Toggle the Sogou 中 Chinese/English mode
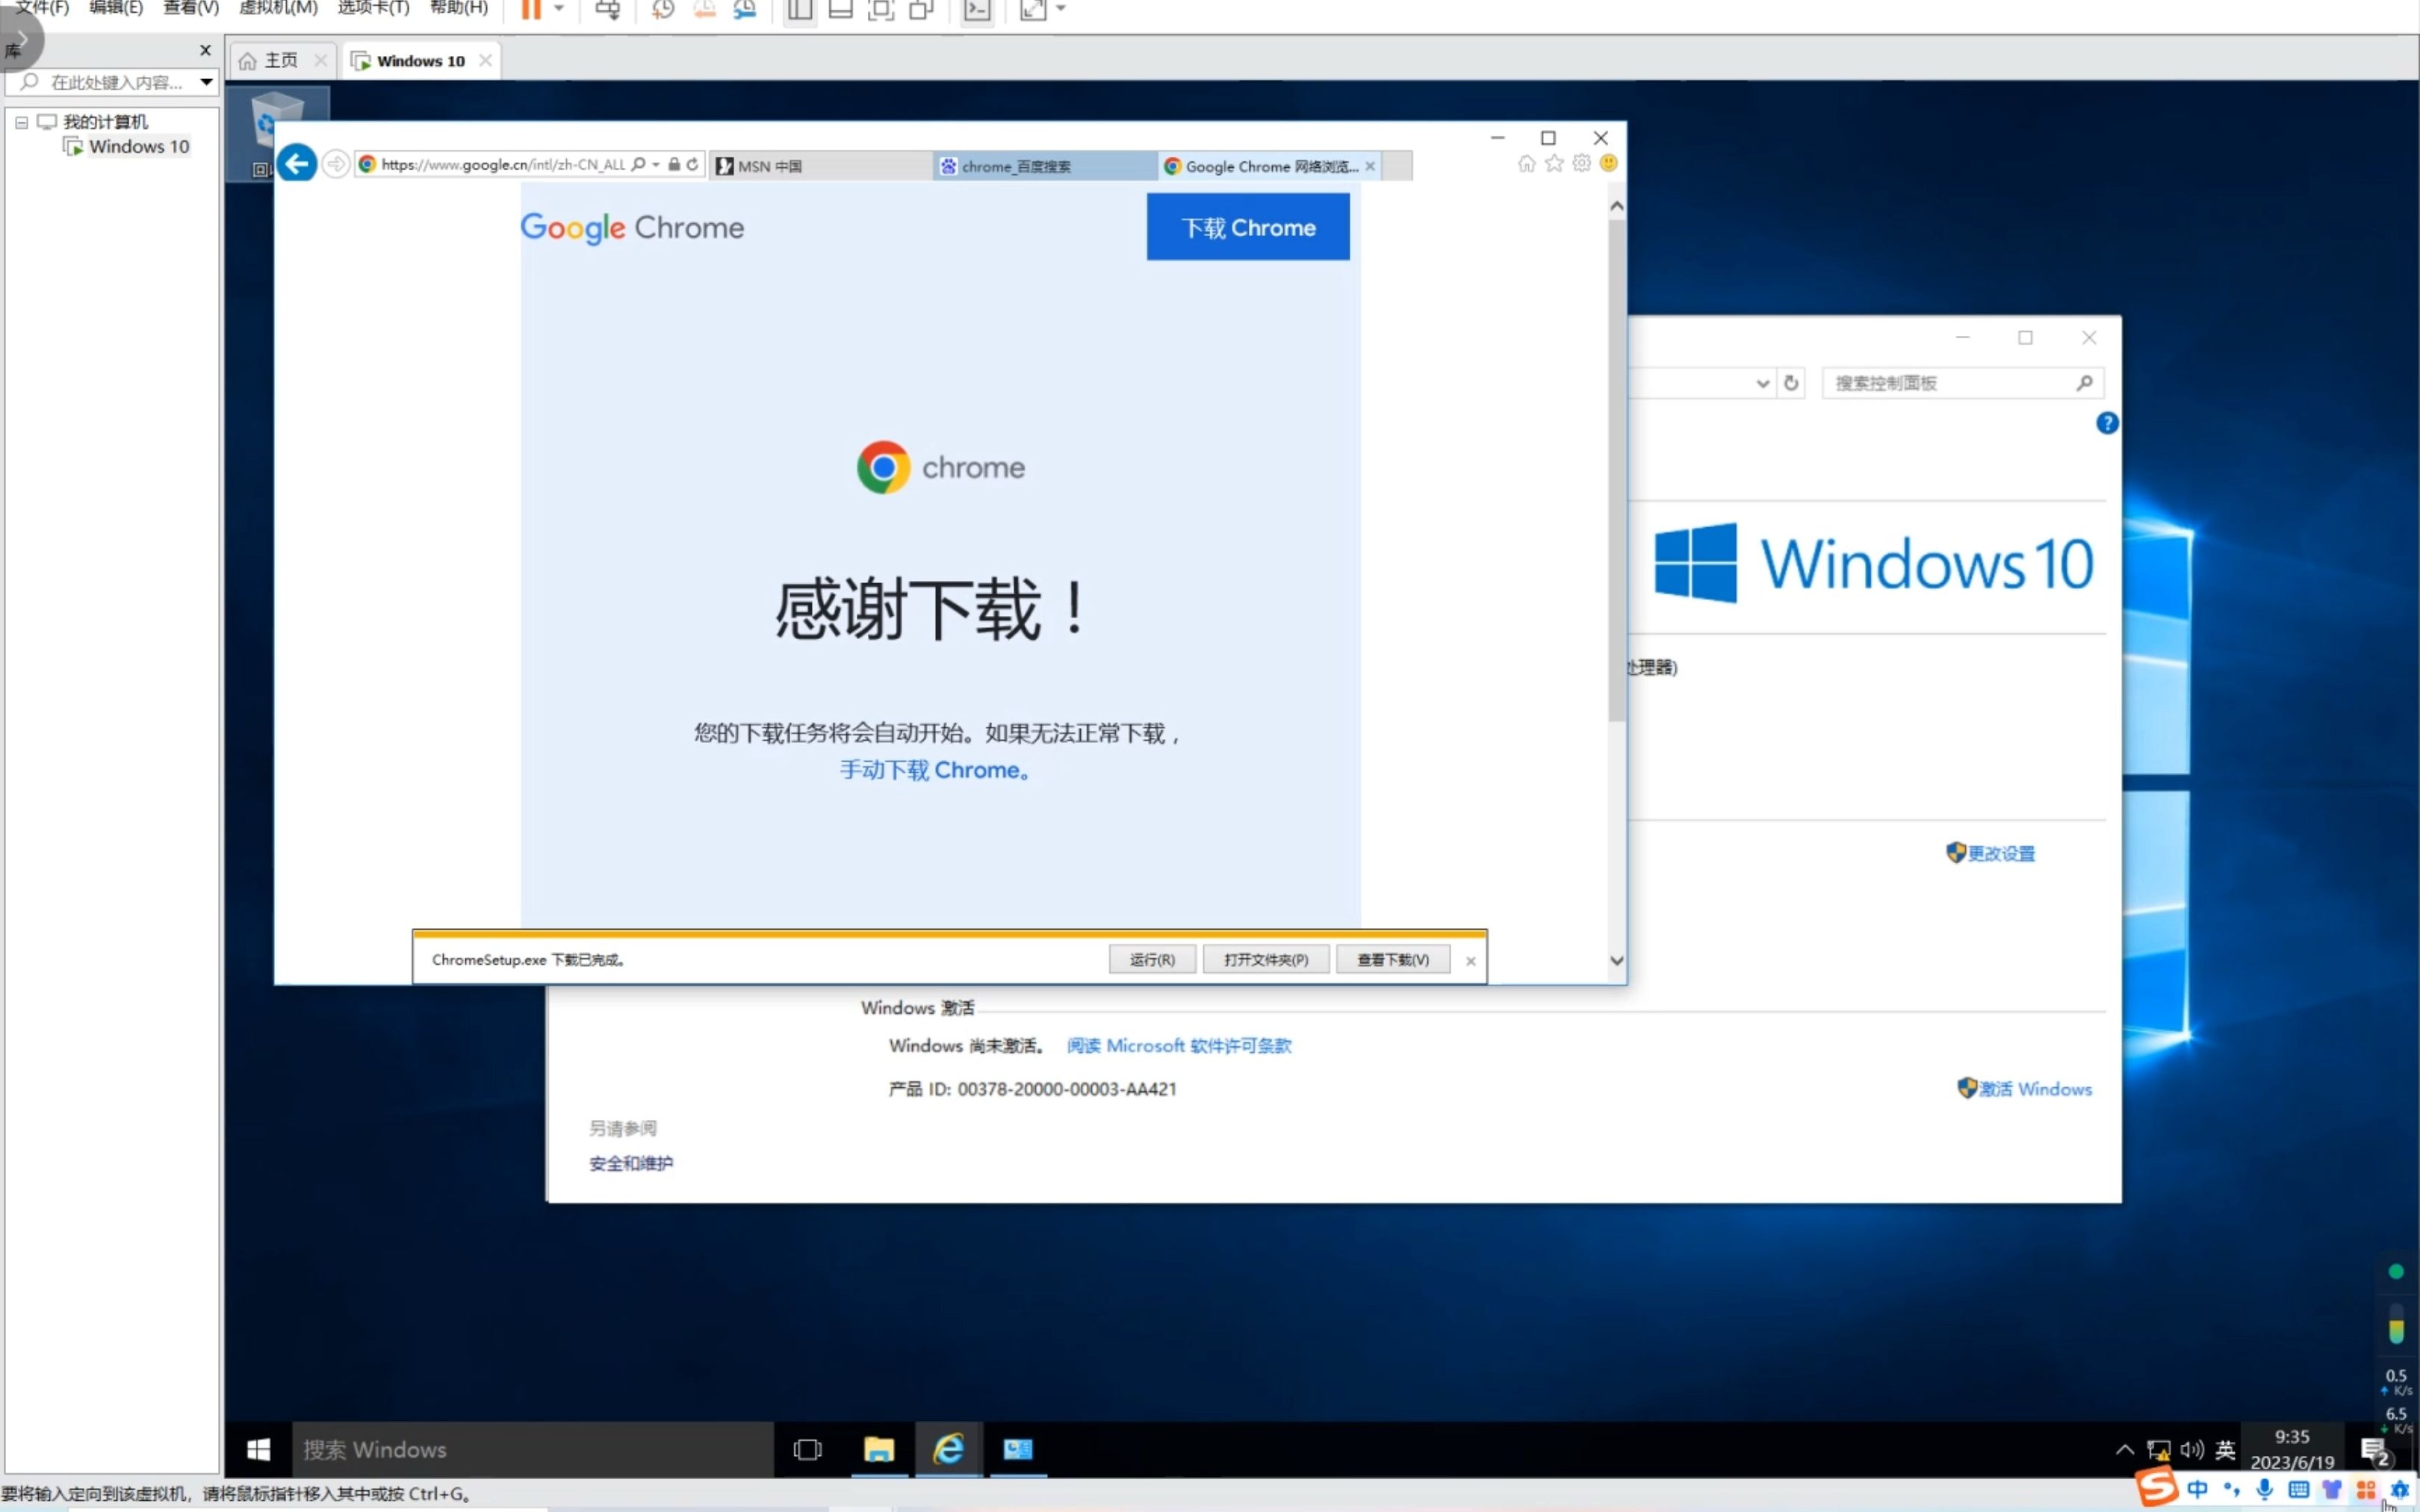This screenshot has height=1512, width=2420. pos(2197,1490)
